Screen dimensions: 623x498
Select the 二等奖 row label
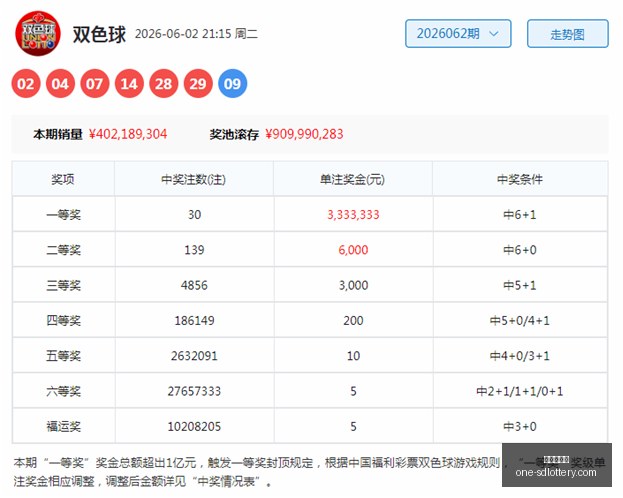[x=64, y=250]
